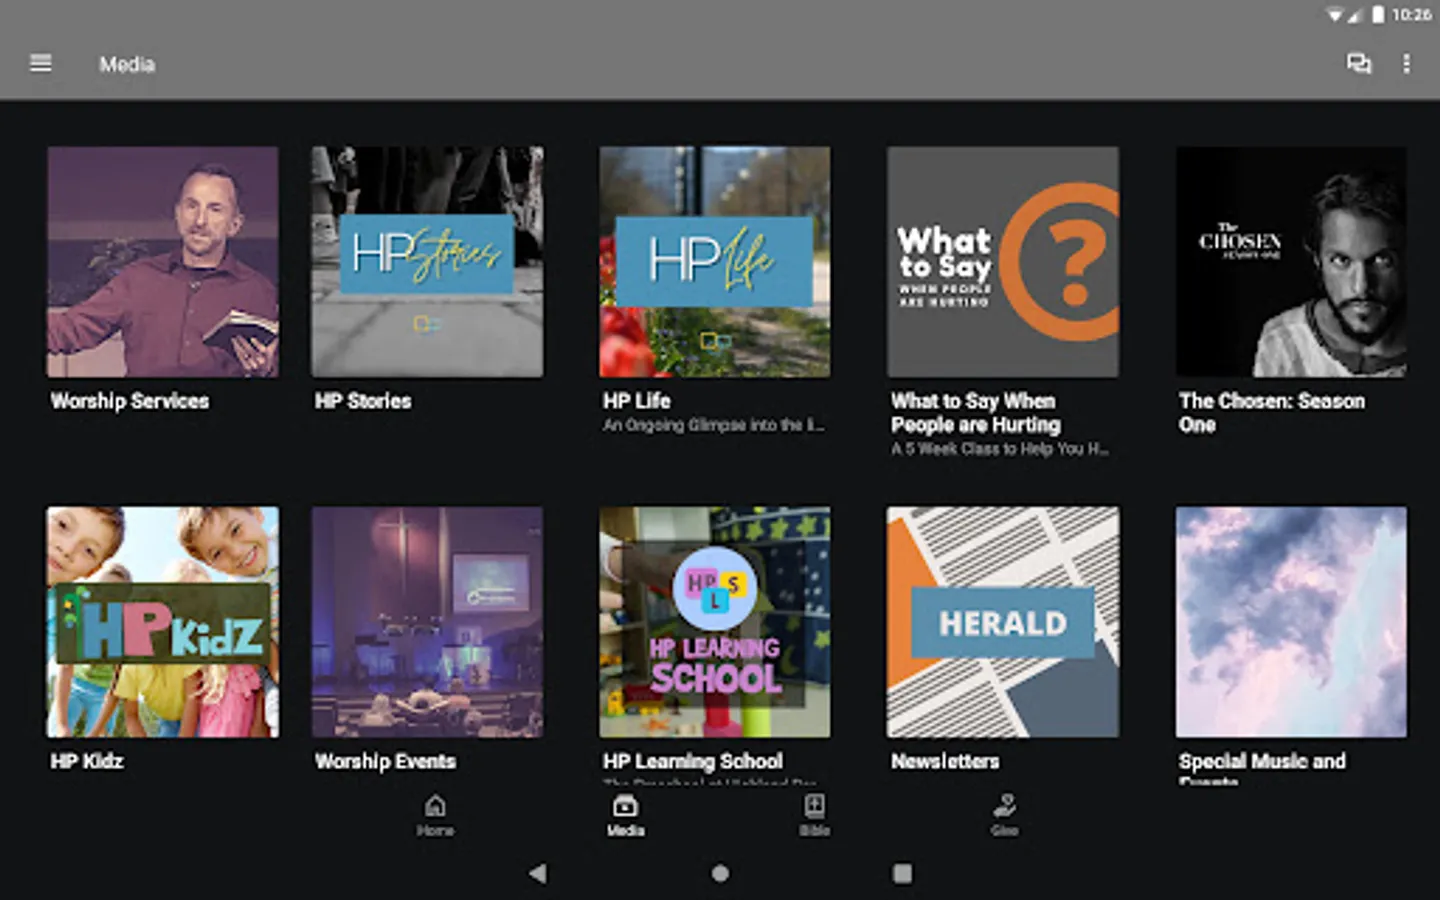The width and height of the screenshot is (1440, 900).
Task: Click the 'HP Kidz' title text
Action: point(87,761)
